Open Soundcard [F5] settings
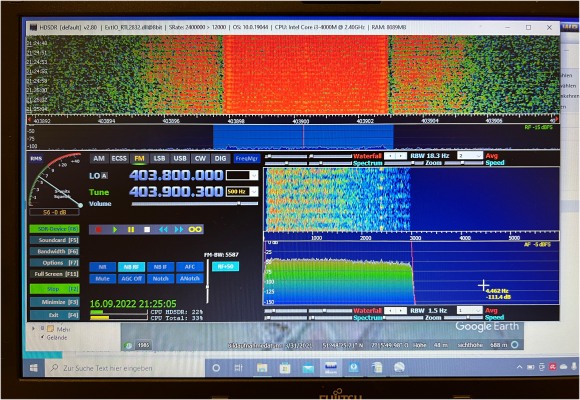Viewport: 580px width, 400px height. [x=54, y=240]
